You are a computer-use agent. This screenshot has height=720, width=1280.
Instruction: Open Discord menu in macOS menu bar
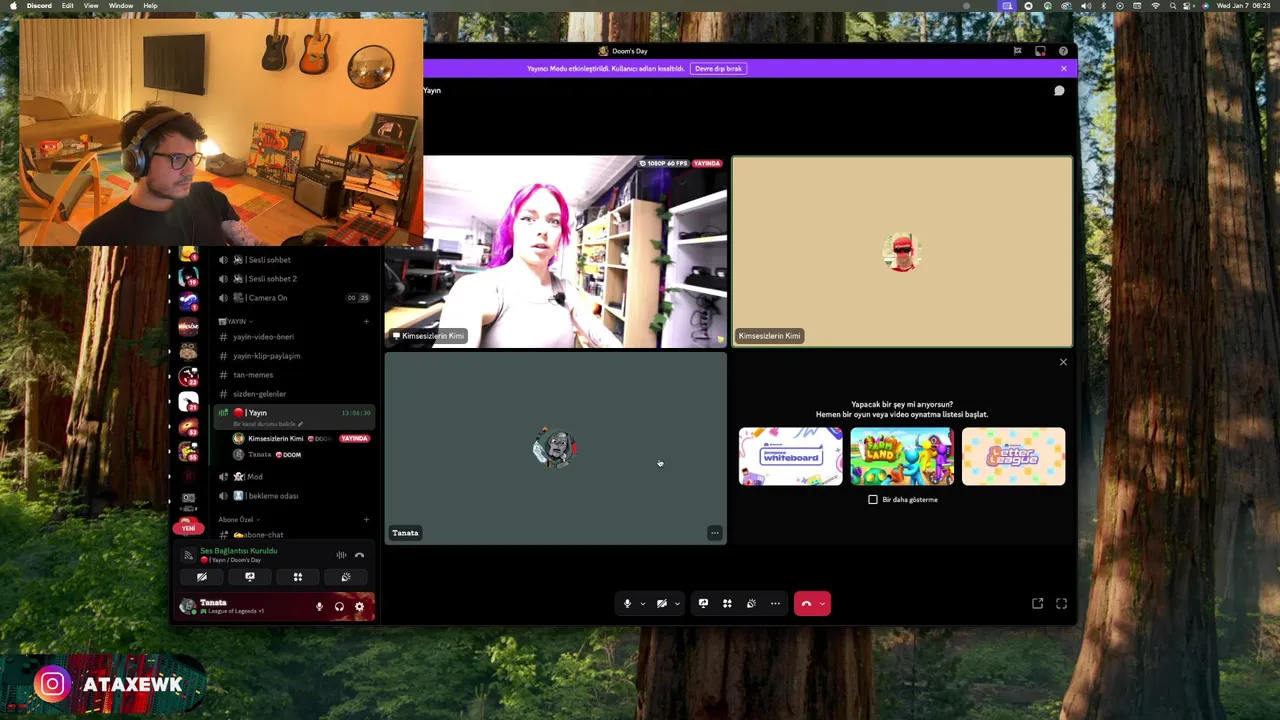click(x=39, y=6)
